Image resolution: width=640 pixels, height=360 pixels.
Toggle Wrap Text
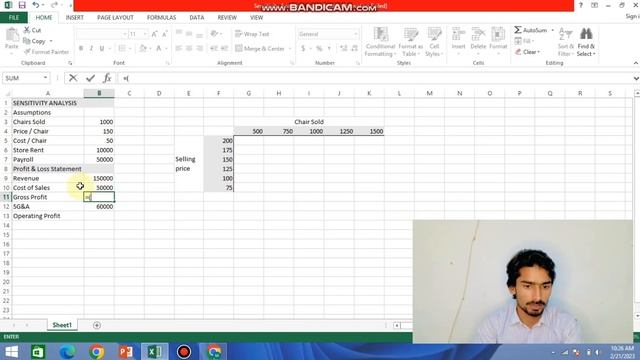(252, 34)
